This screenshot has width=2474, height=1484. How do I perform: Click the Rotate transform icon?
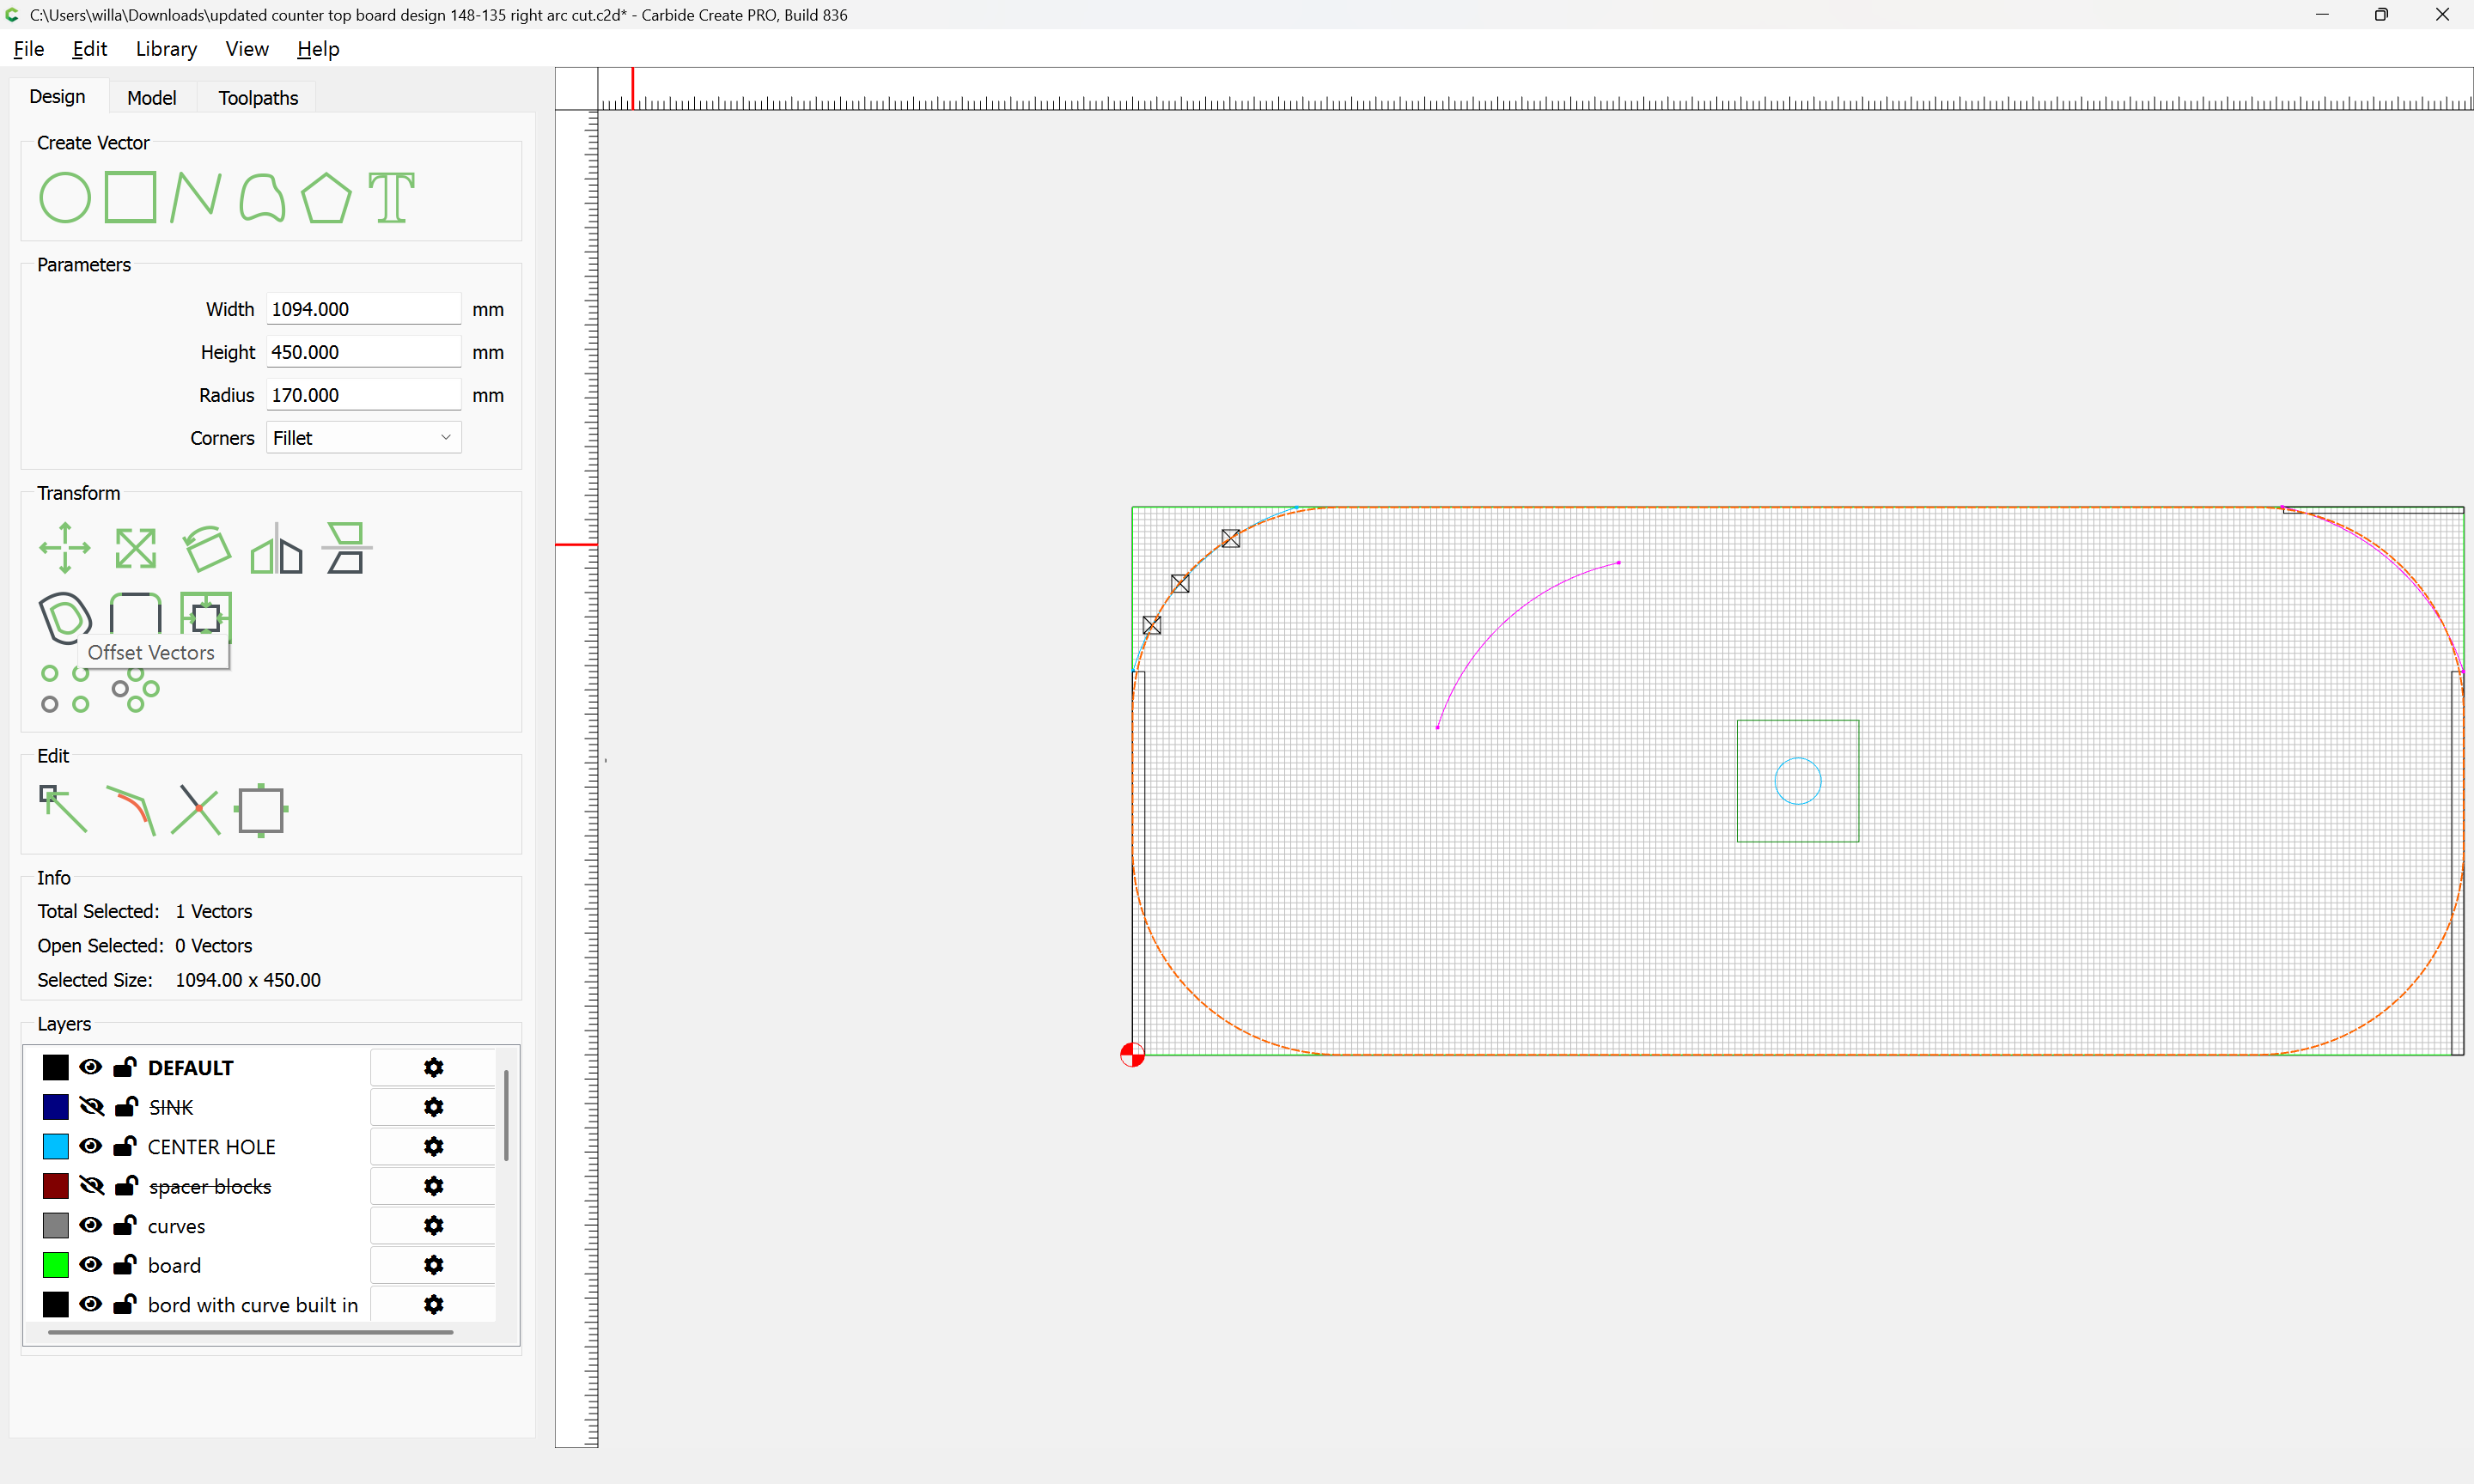(206, 548)
